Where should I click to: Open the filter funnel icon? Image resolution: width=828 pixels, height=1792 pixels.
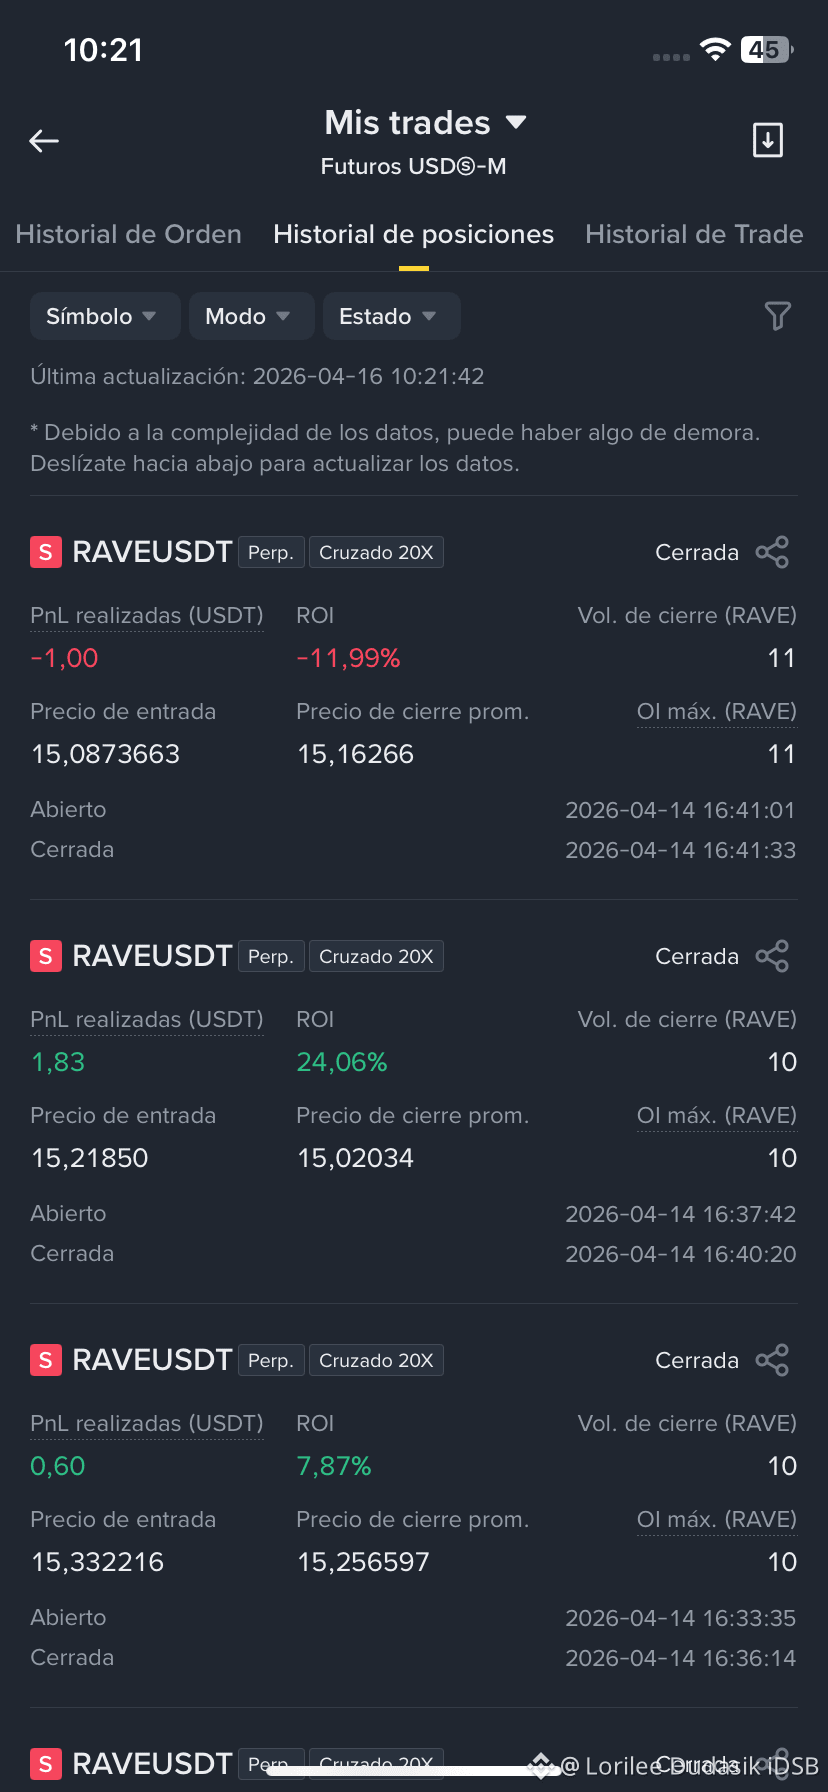point(777,316)
